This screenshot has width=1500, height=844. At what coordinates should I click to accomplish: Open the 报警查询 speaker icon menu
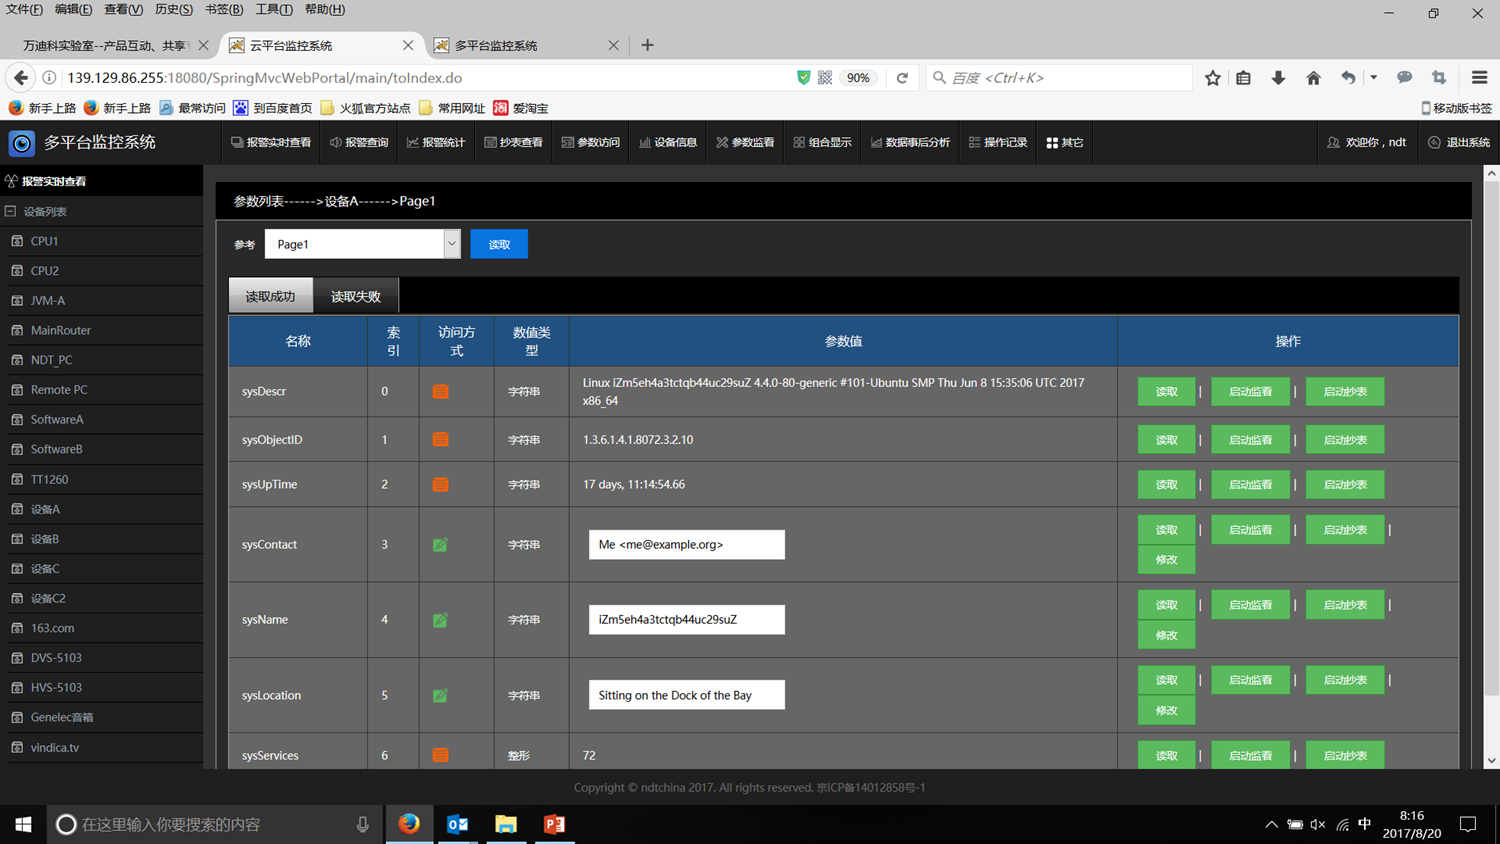(336, 143)
